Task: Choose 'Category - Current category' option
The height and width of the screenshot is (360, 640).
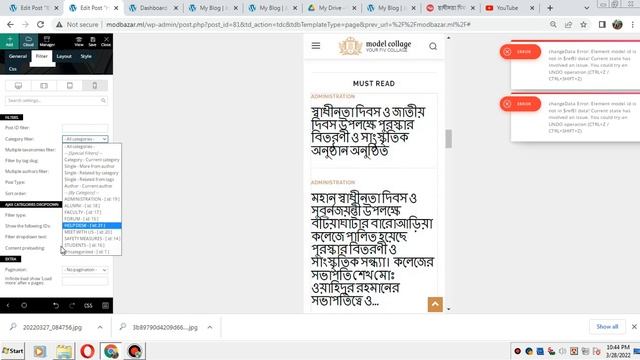Action: tap(92, 160)
